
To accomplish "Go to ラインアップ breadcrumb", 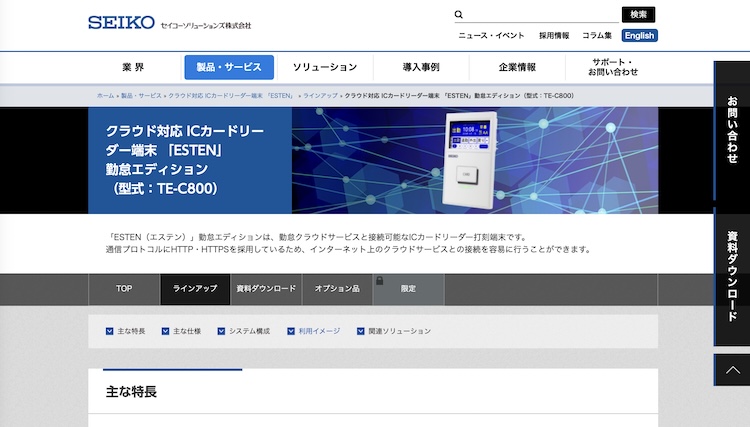I will [320, 96].
